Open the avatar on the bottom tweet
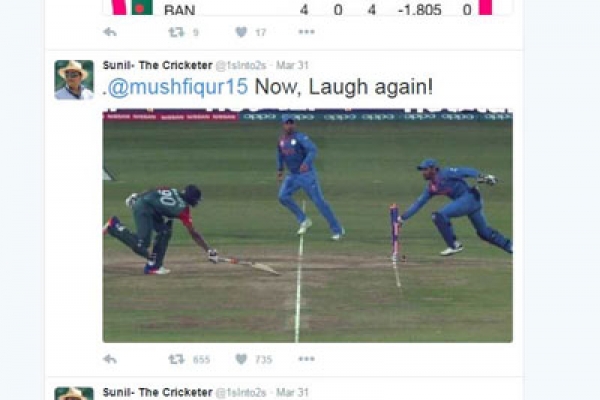600x400 pixels. [x=74, y=393]
